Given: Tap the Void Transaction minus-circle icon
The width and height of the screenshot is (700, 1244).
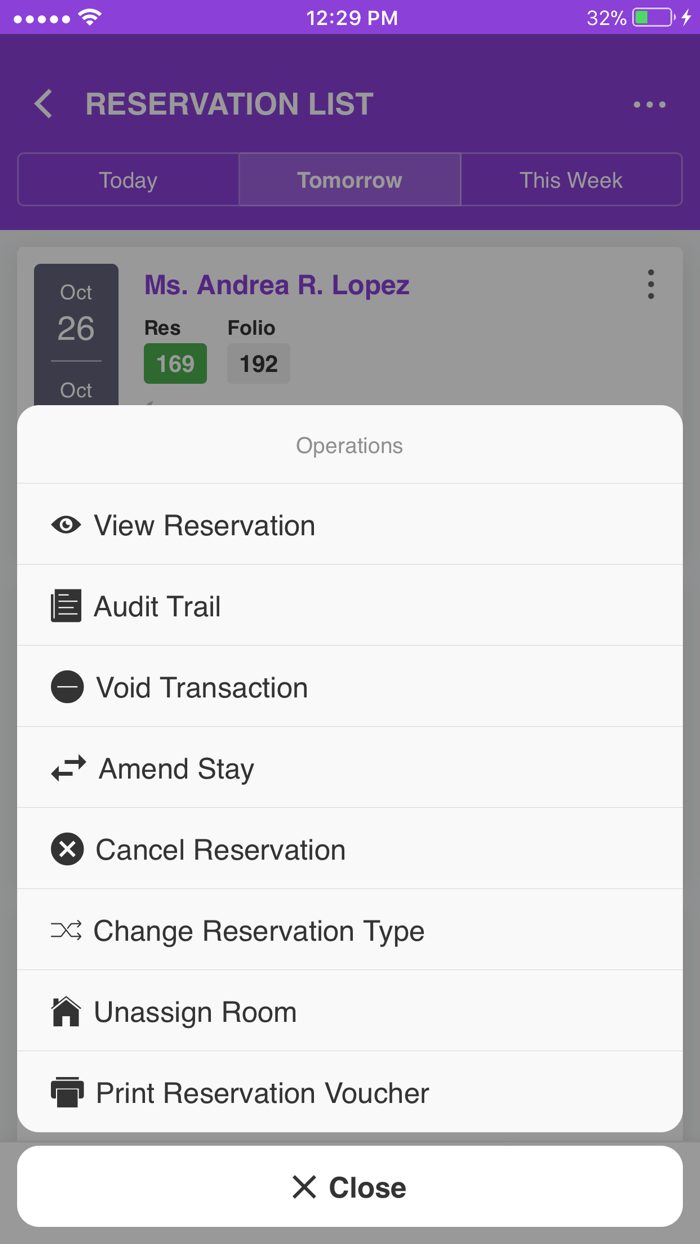Looking at the screenshot, I should 67,687.
